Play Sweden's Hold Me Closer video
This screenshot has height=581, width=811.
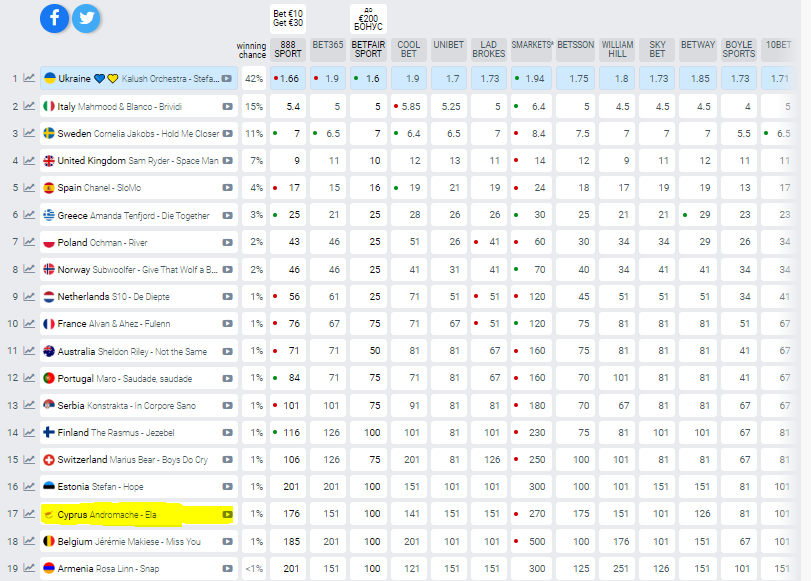point(227,133)
